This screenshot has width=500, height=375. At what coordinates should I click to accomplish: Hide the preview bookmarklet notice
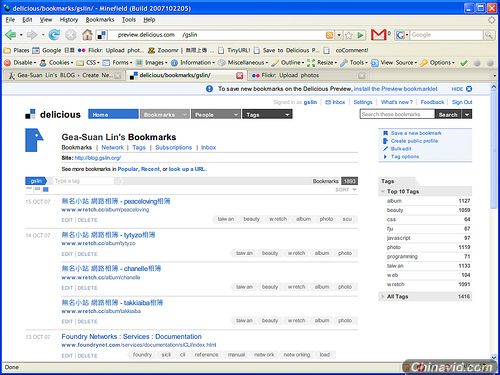(x=462, y=89)
